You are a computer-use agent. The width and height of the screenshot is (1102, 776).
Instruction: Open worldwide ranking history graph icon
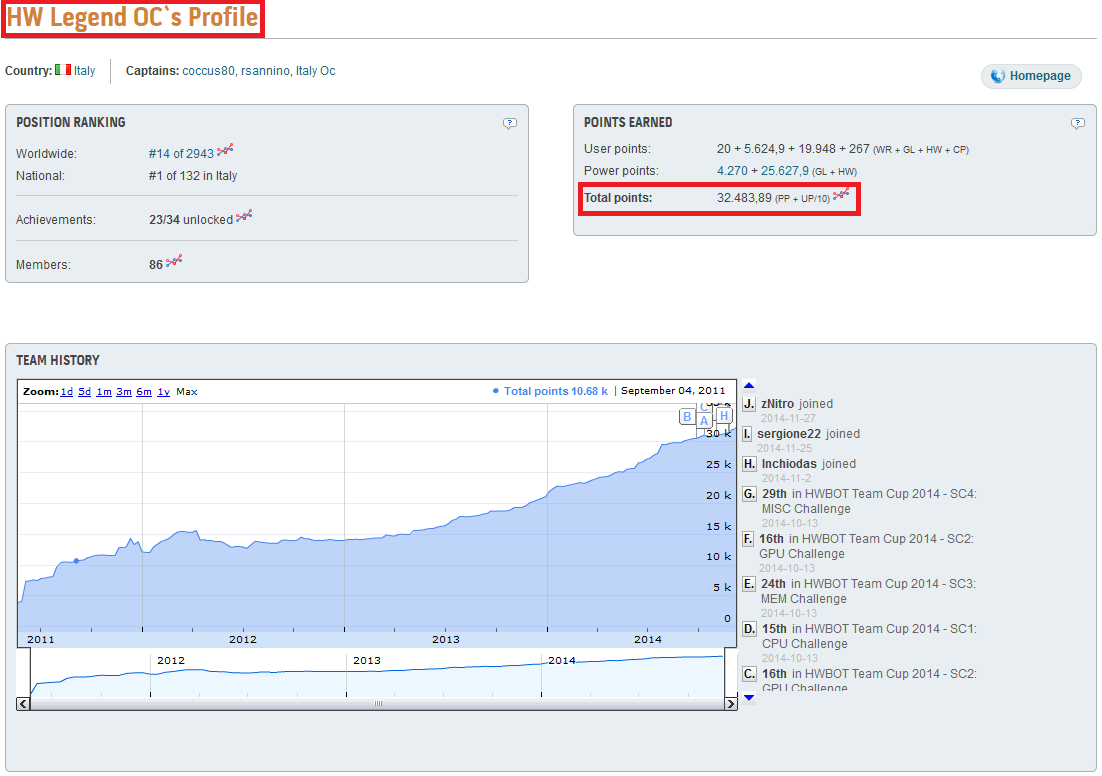(x=225, y=150)
